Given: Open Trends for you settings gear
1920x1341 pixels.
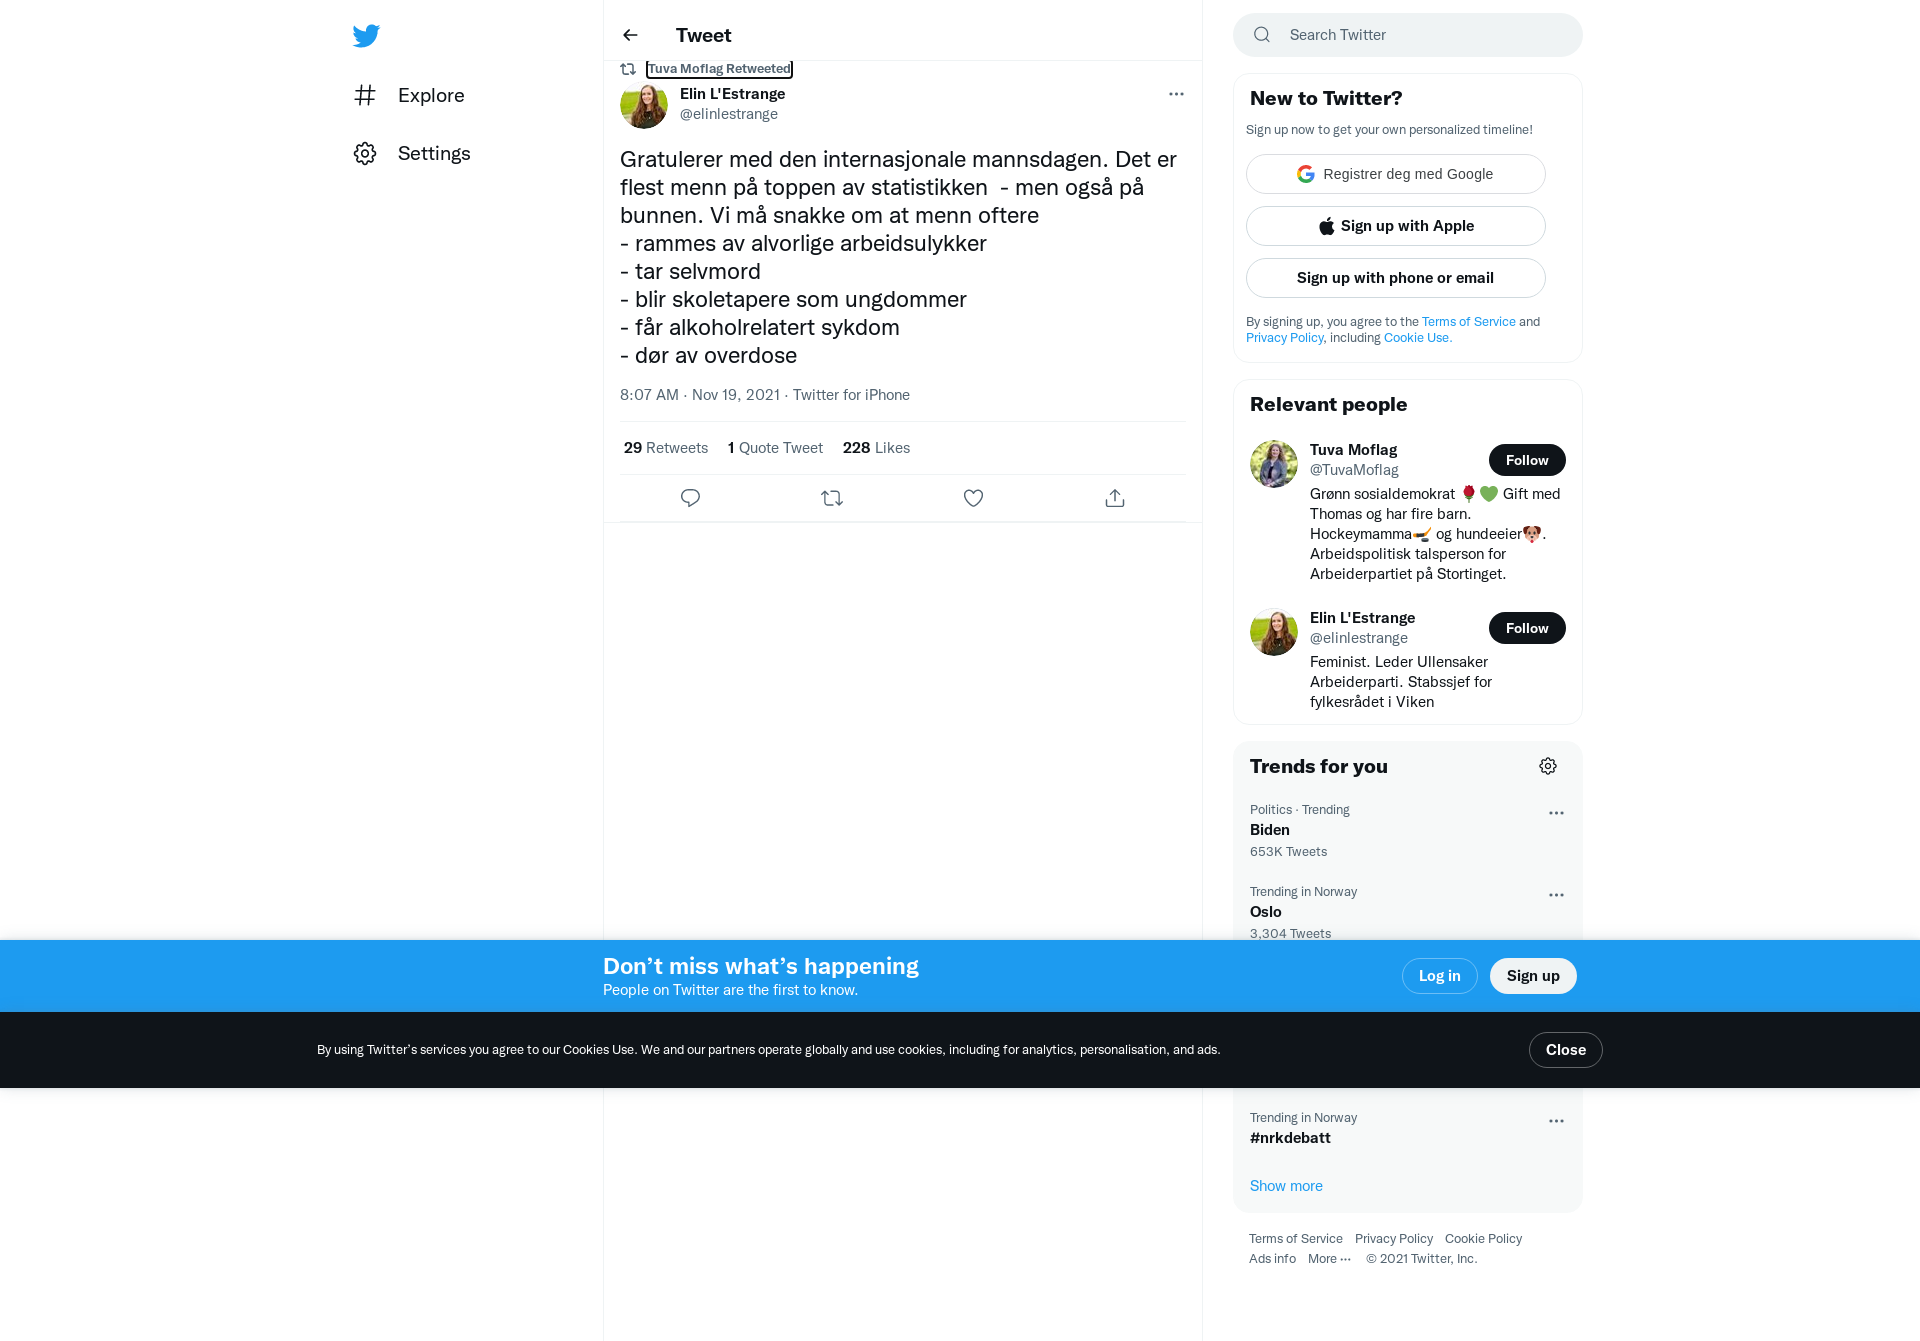Looking at the screenshot, I should (x=1548, y=766).
